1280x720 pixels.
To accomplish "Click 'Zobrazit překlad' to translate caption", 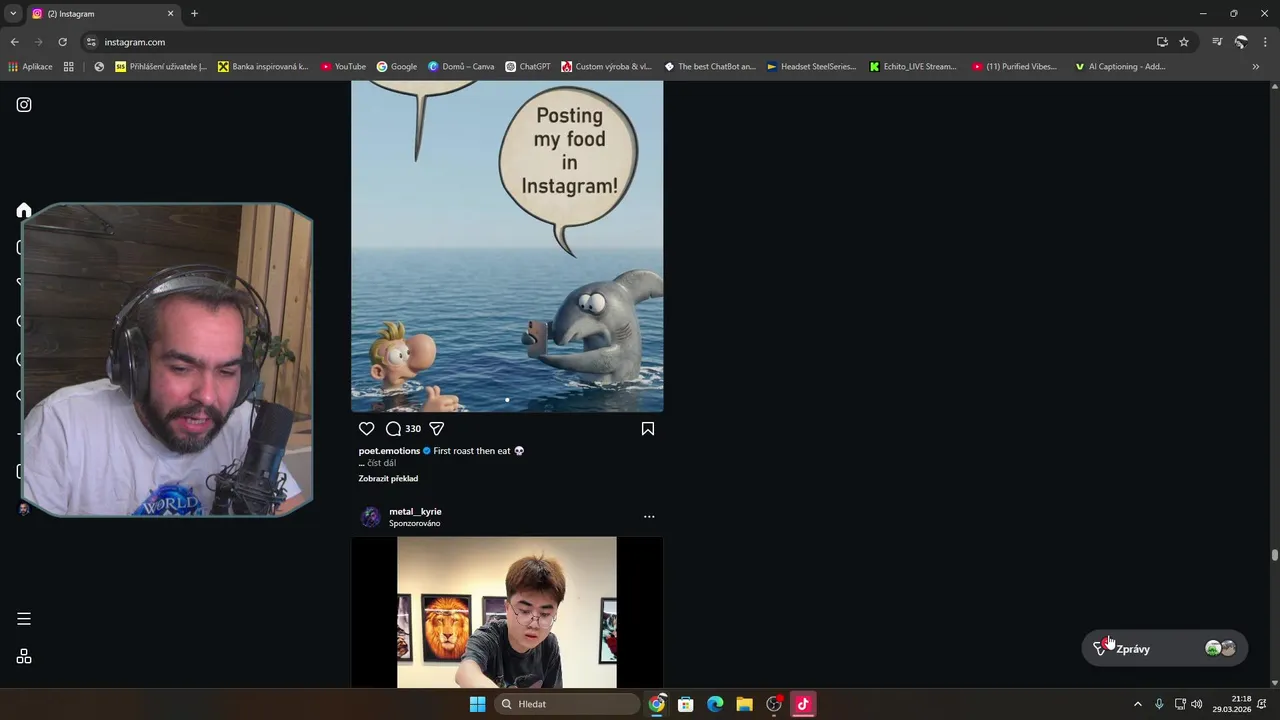I will (x=388, y=479).
